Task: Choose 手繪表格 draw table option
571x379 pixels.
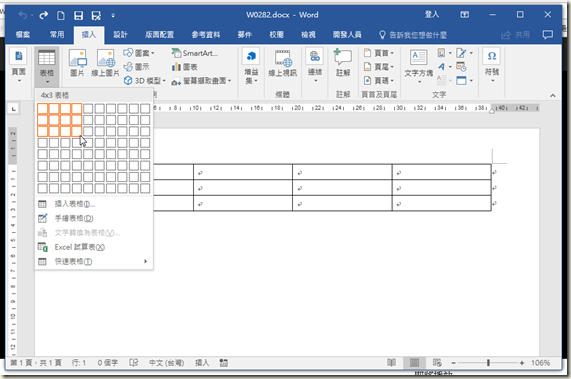Action: [x=94, y=218]
